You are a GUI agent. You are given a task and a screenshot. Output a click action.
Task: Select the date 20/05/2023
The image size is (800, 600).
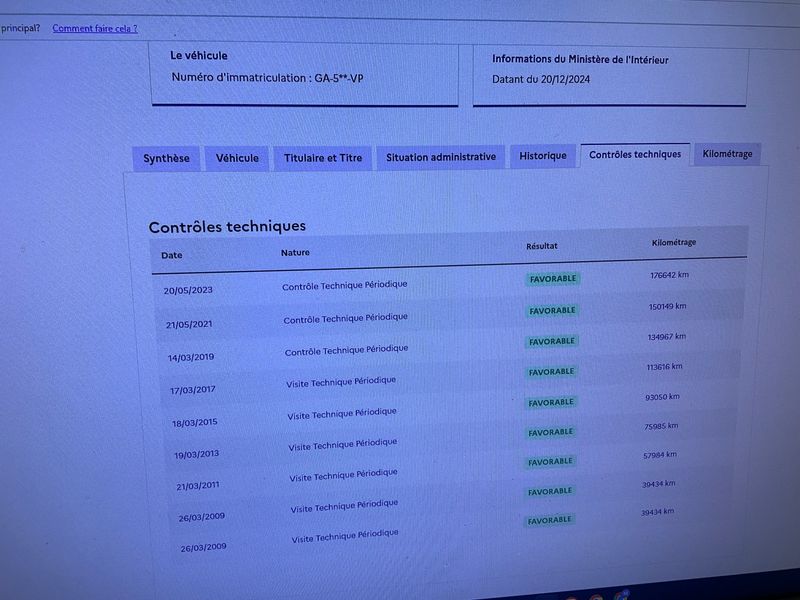click(188, 290)
